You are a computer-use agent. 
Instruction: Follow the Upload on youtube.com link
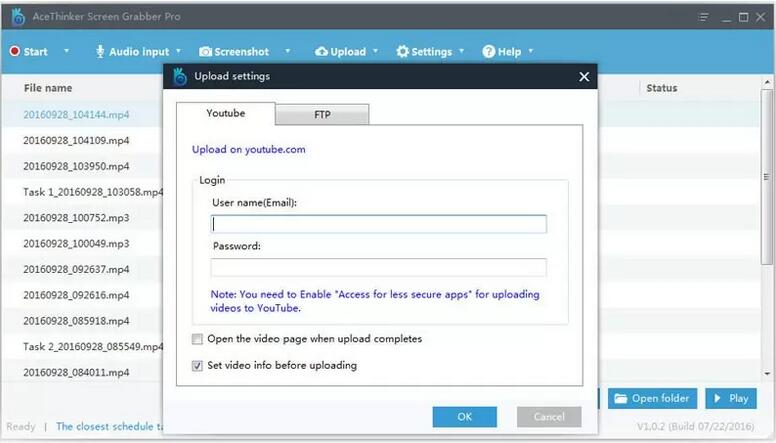pyautogui.click(x=248, y=149)
